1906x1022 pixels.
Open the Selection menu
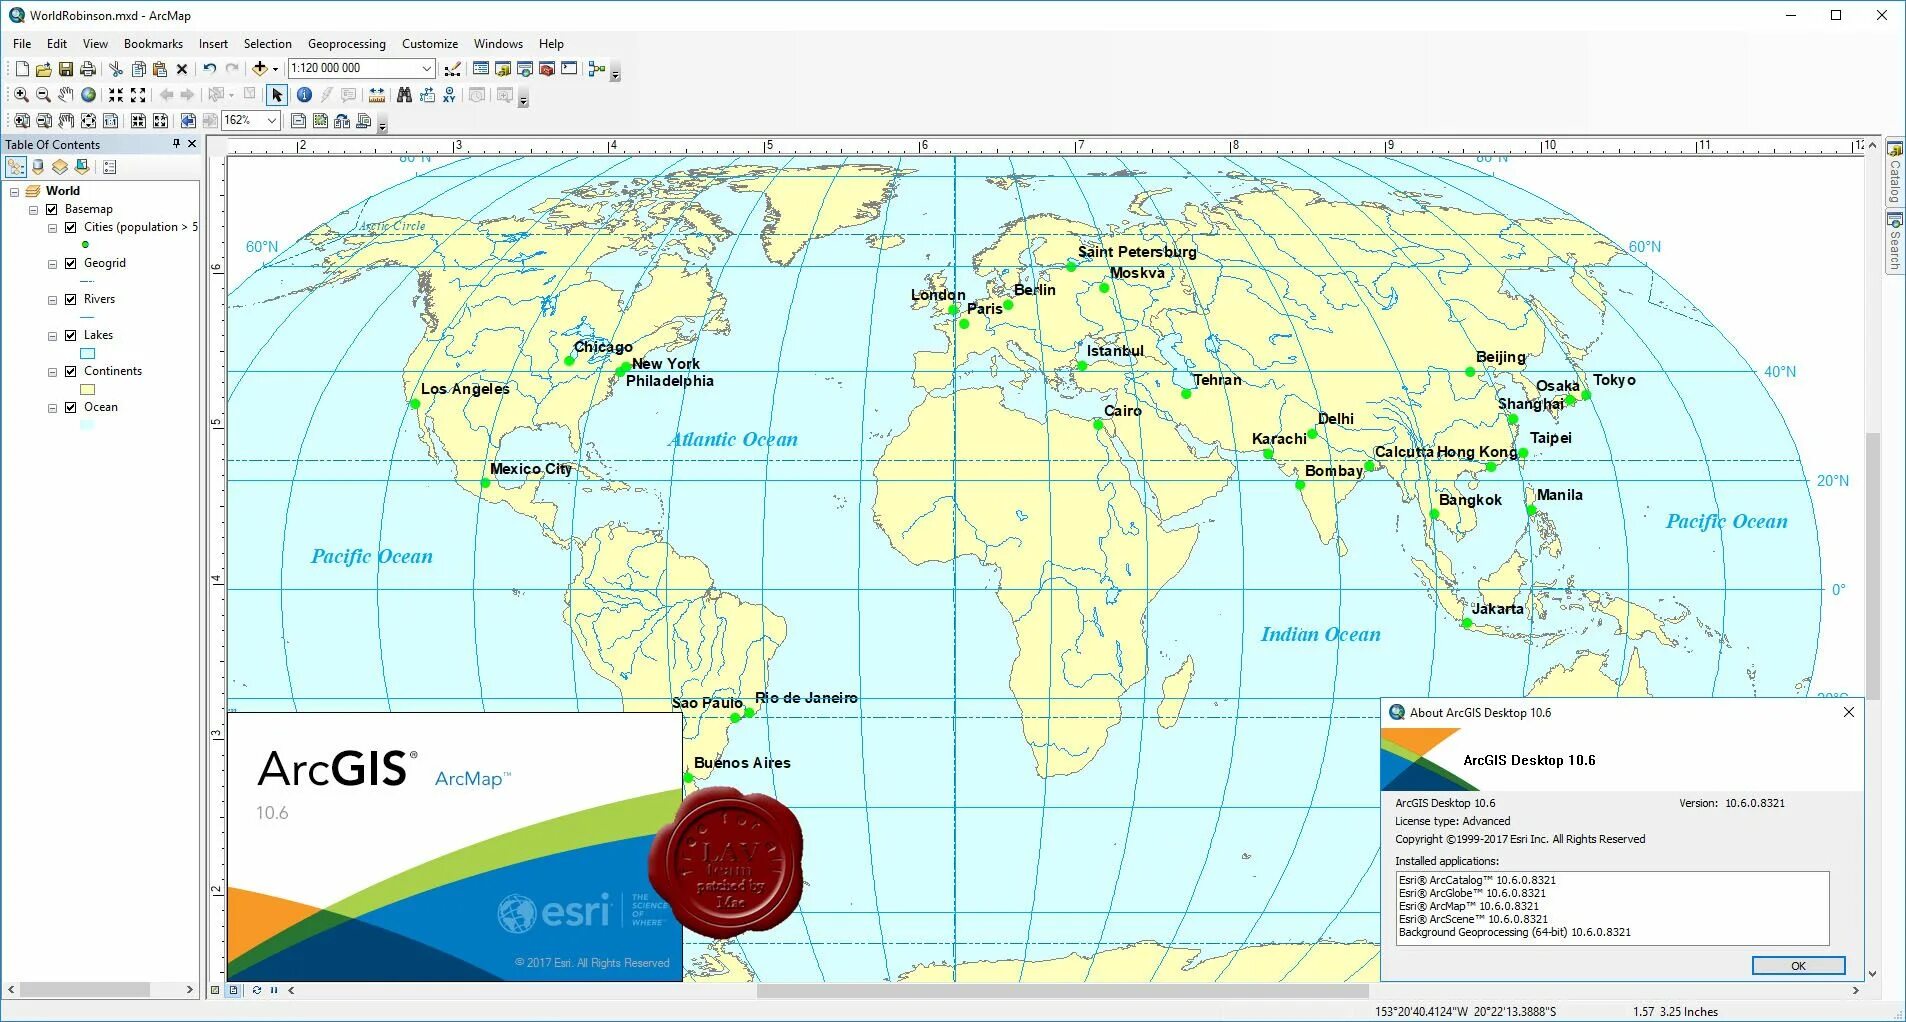pyautogui.click(x=268, y=44)
